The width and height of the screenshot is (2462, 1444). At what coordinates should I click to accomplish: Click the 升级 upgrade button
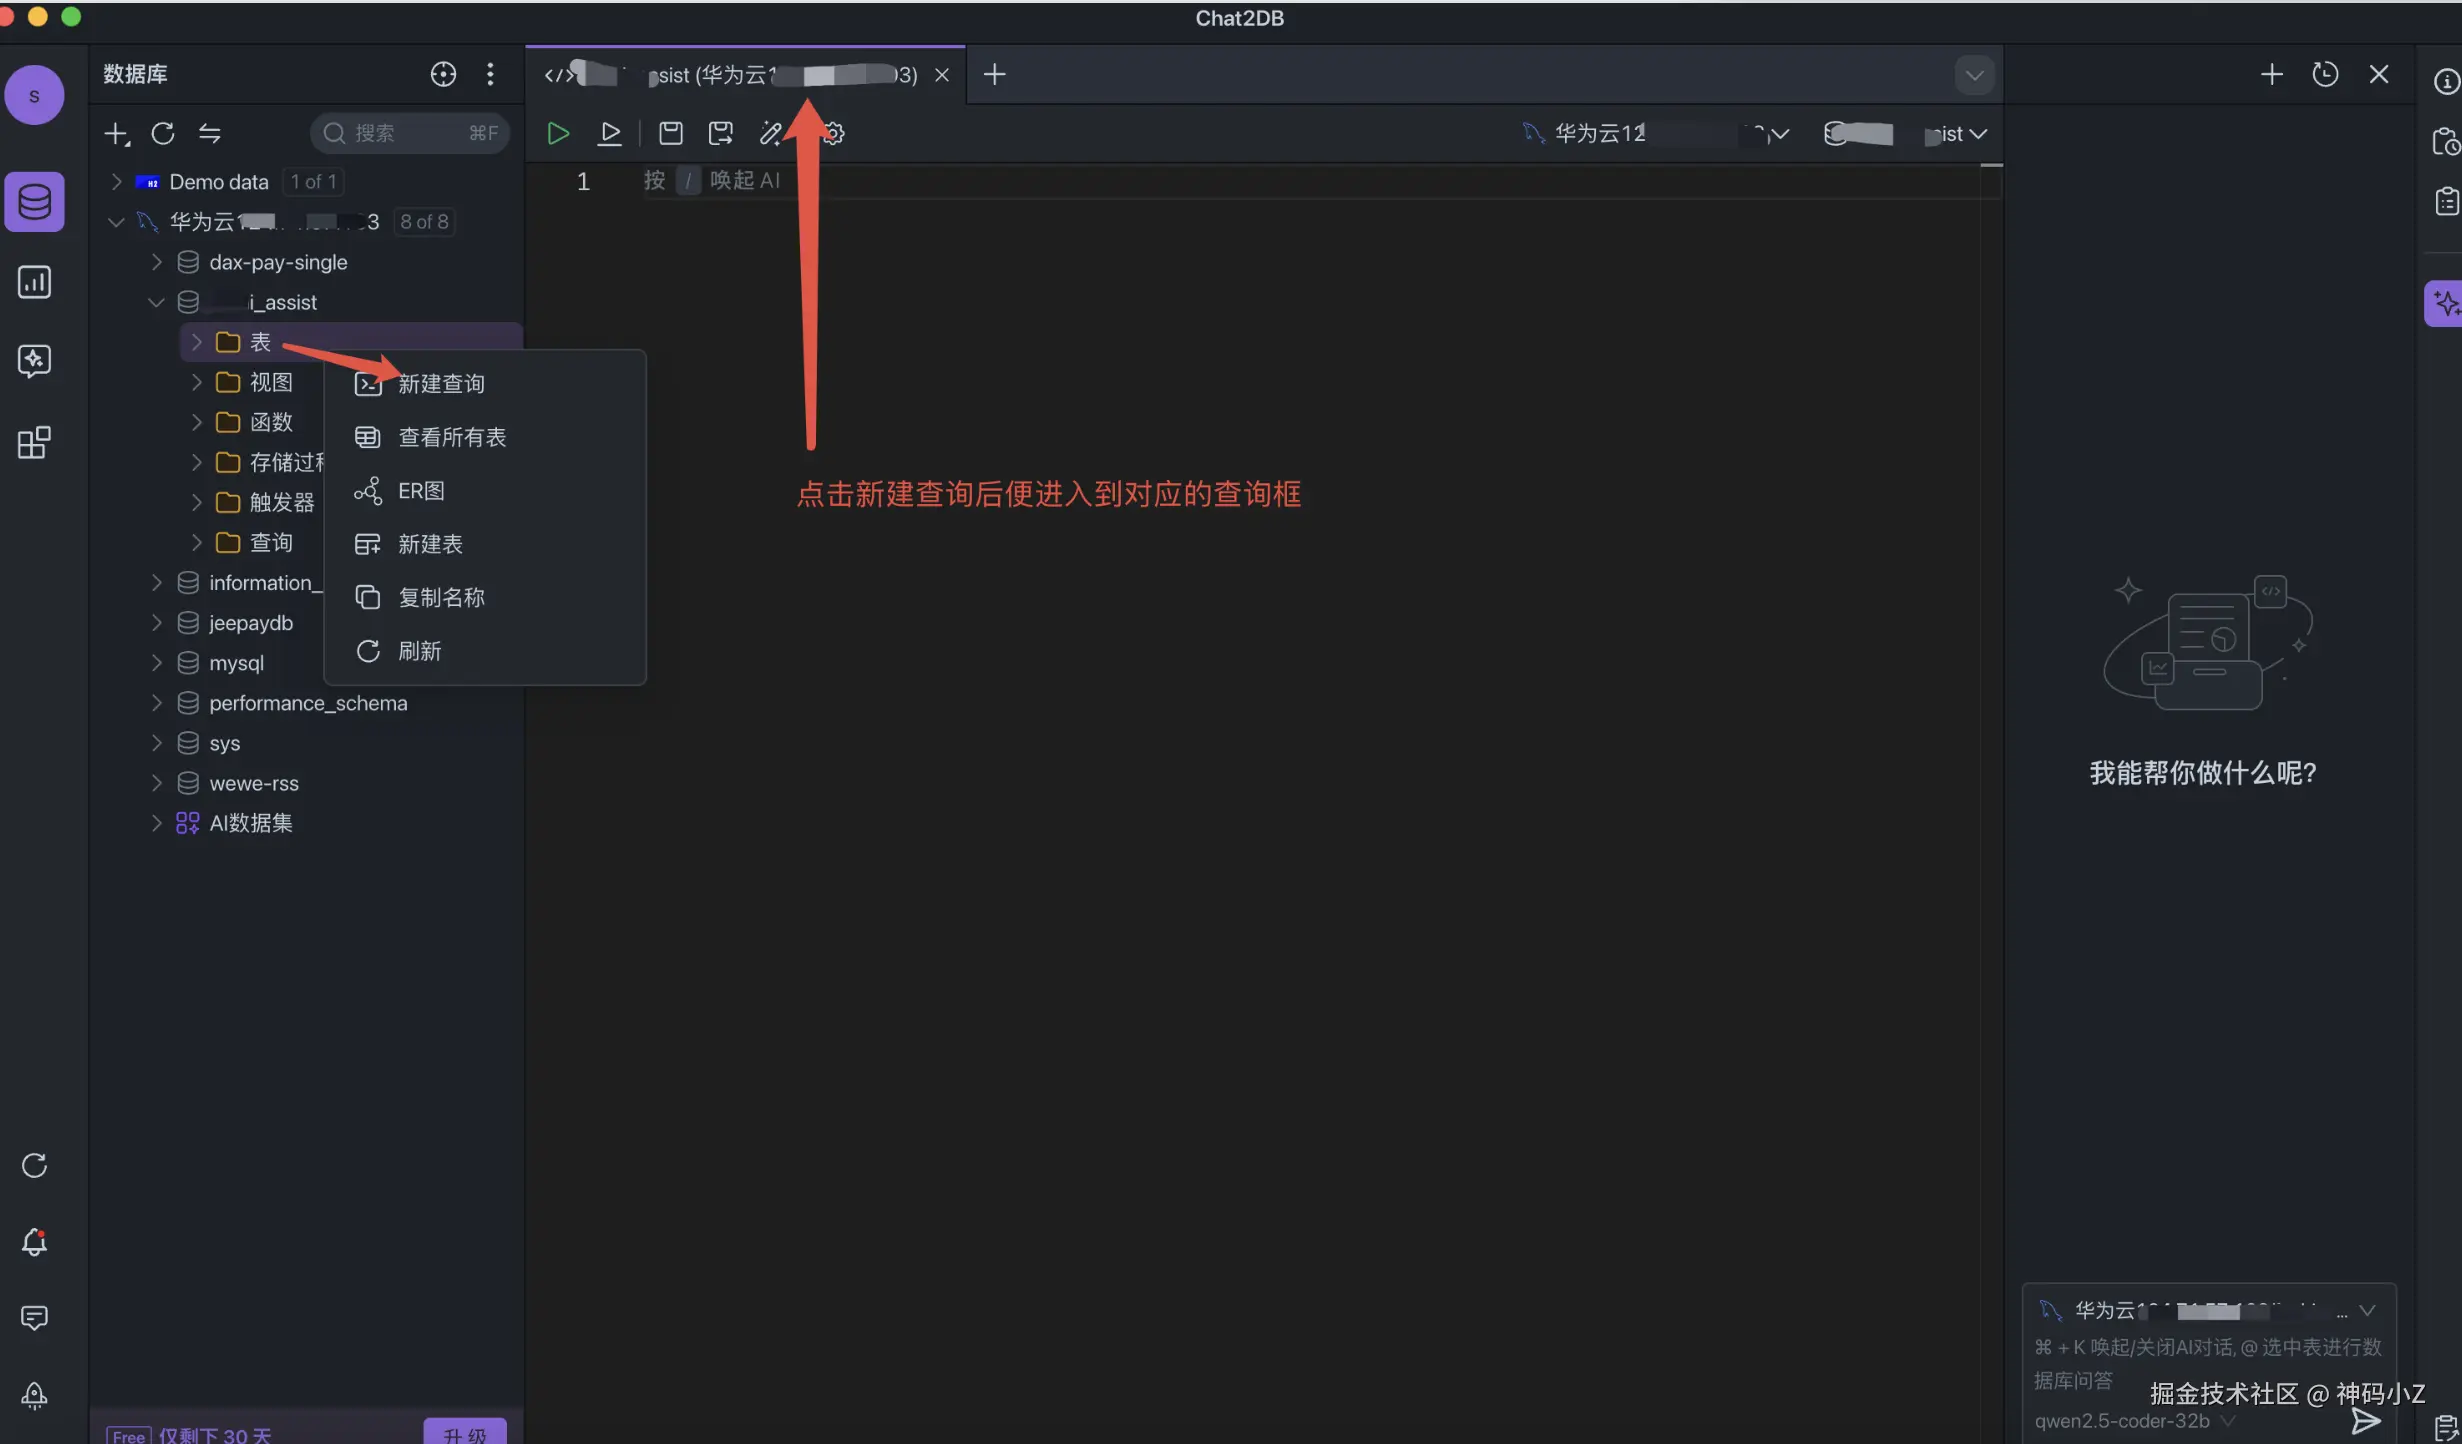point(464,1433)
